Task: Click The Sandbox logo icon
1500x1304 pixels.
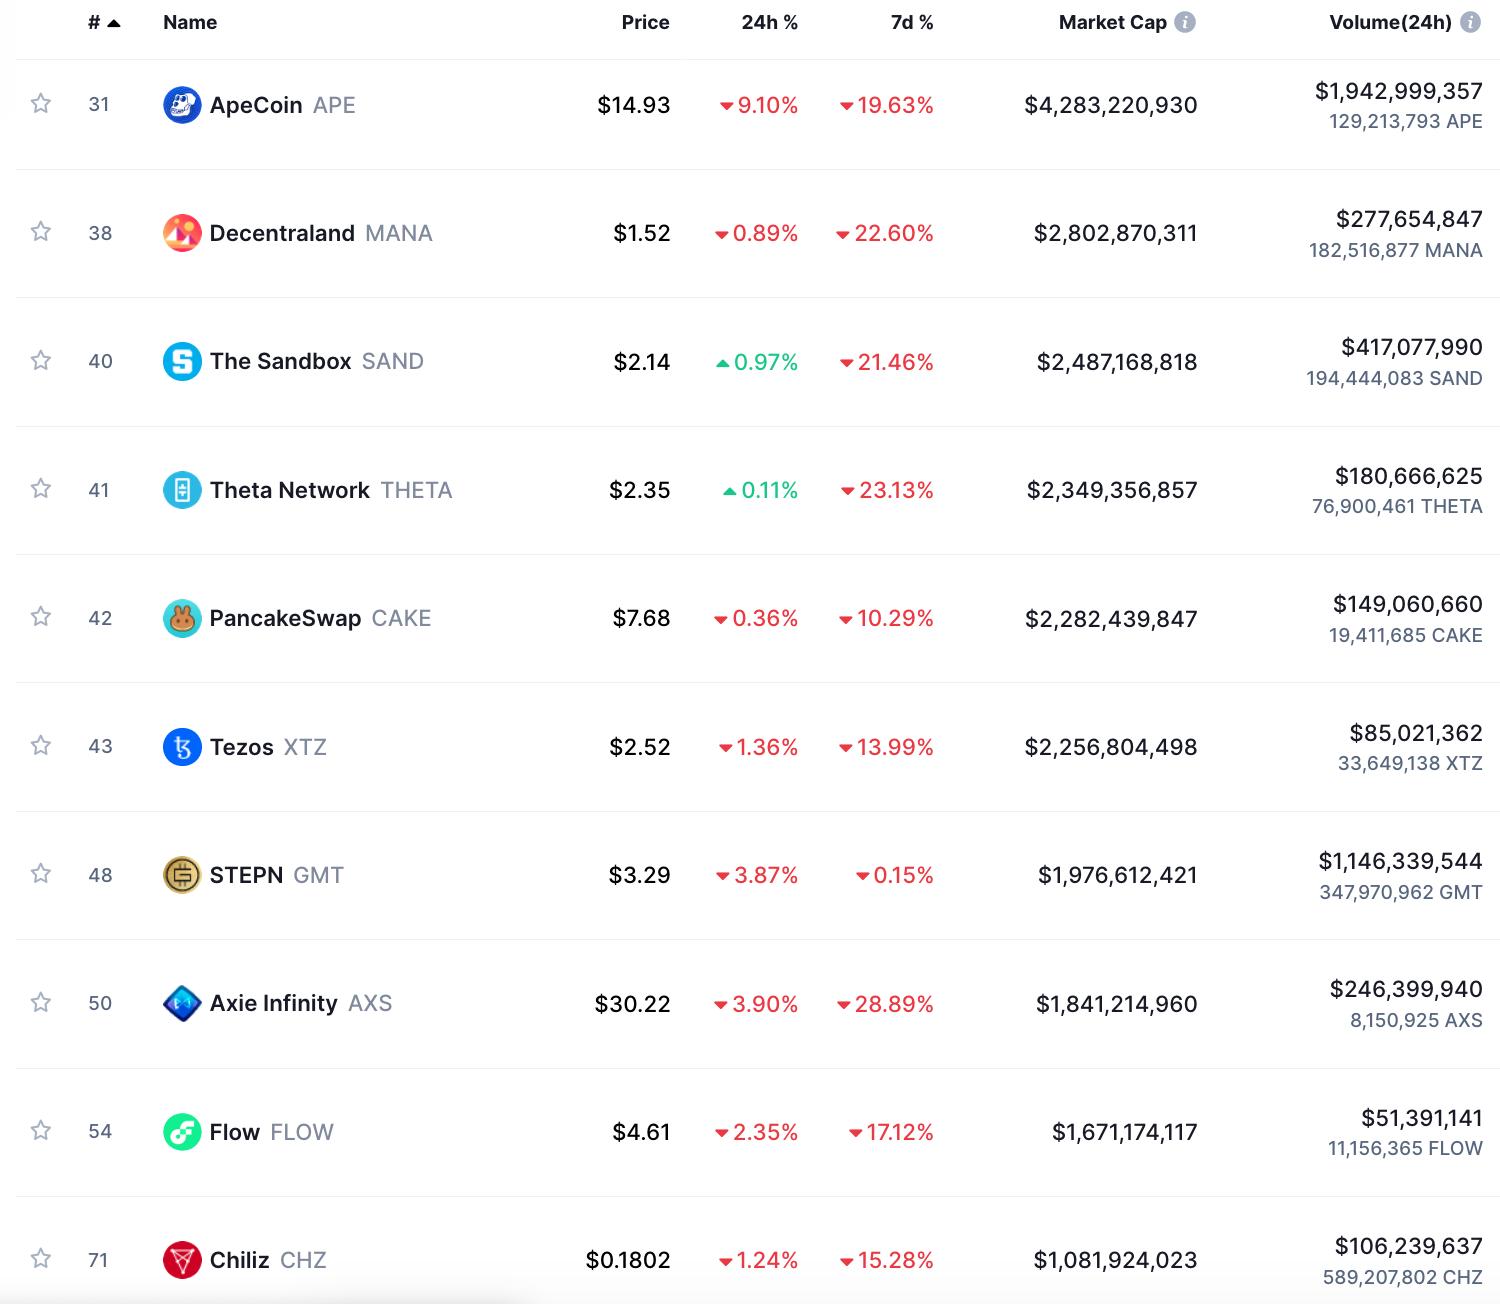Action: (182, 361)
